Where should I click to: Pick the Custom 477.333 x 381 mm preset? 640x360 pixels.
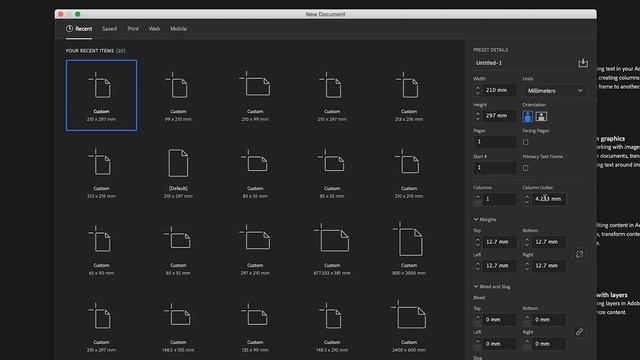click(332, 249)
